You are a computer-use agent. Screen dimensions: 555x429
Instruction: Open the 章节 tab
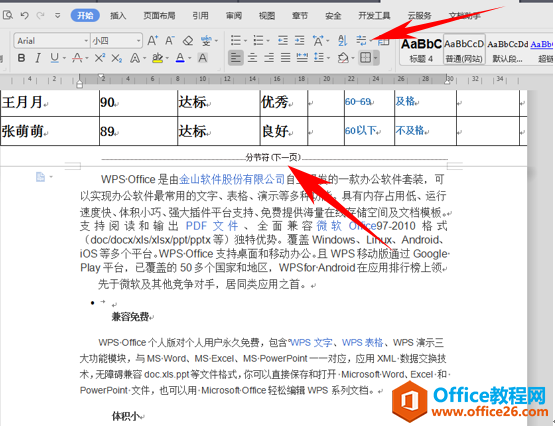click(300, 16)
